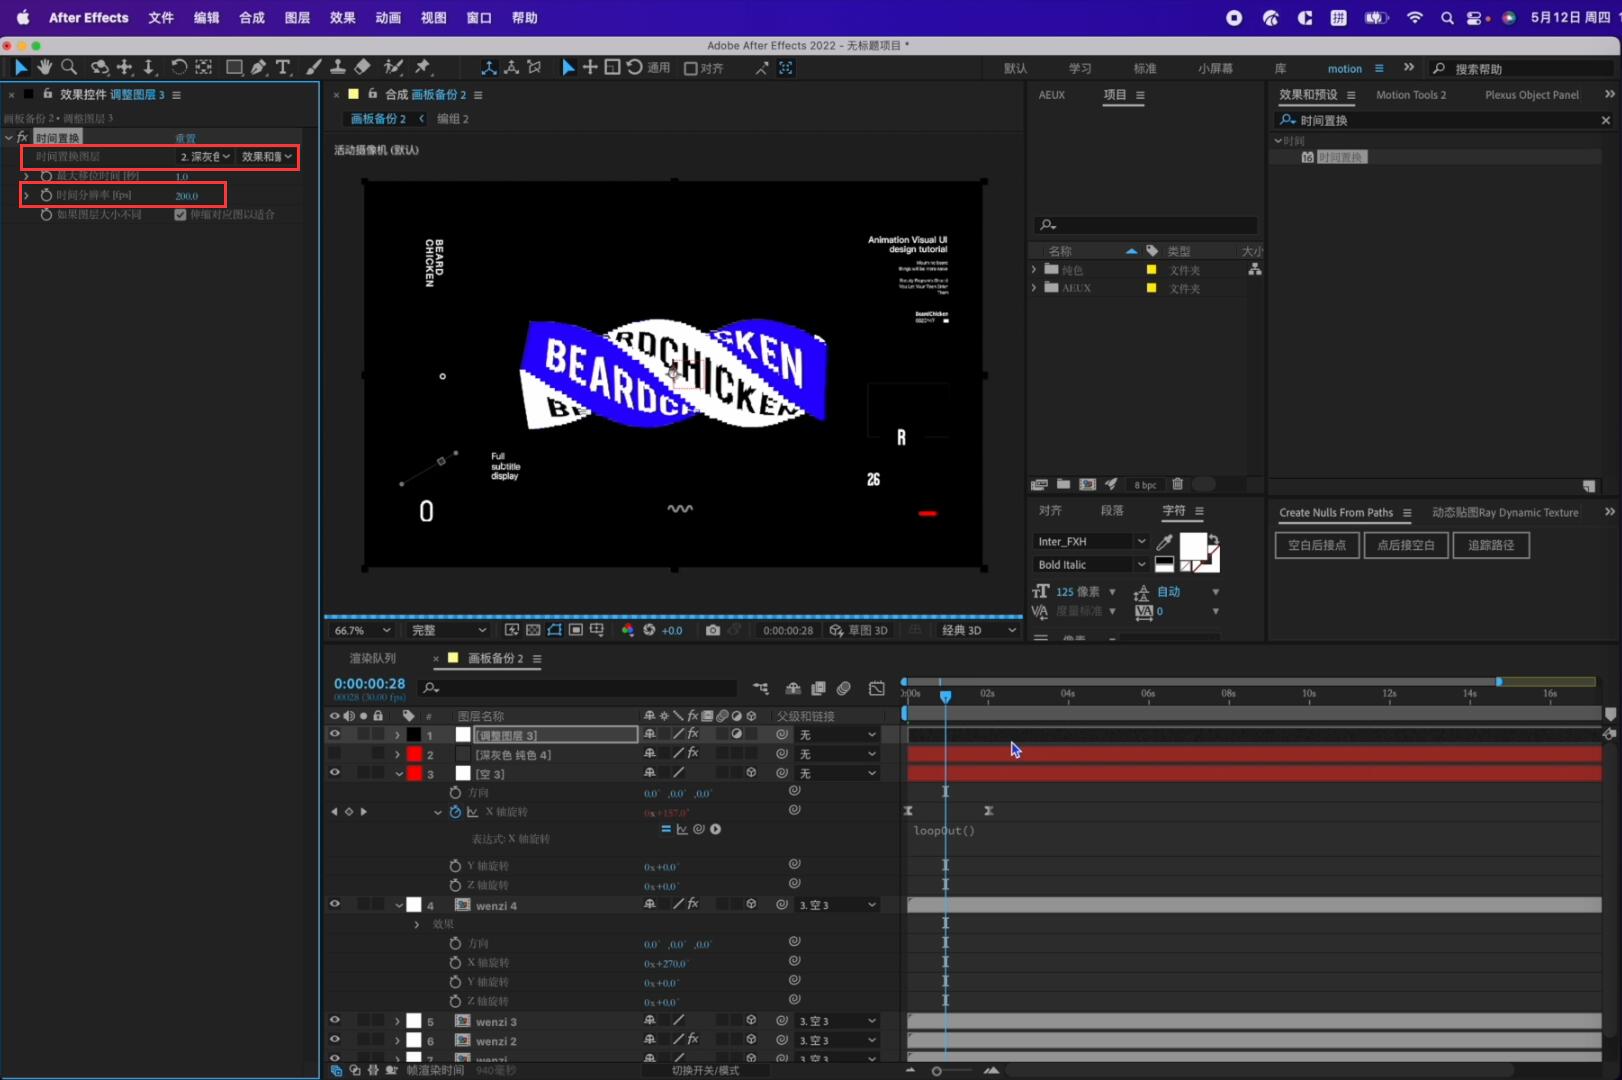Image resolution: width=1622 pixels, height=1080 pixels.
Task: Switch to the 段落 panel tab
Action: [1112, 511]
